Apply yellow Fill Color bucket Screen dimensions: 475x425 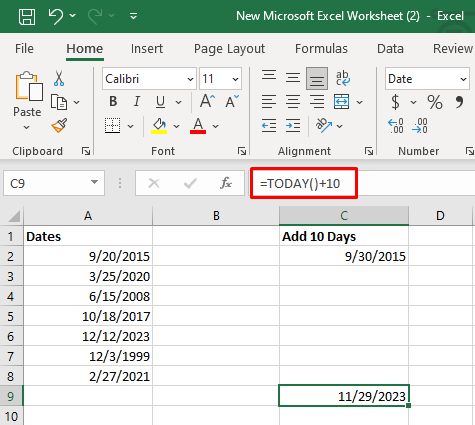coord(159,126)
